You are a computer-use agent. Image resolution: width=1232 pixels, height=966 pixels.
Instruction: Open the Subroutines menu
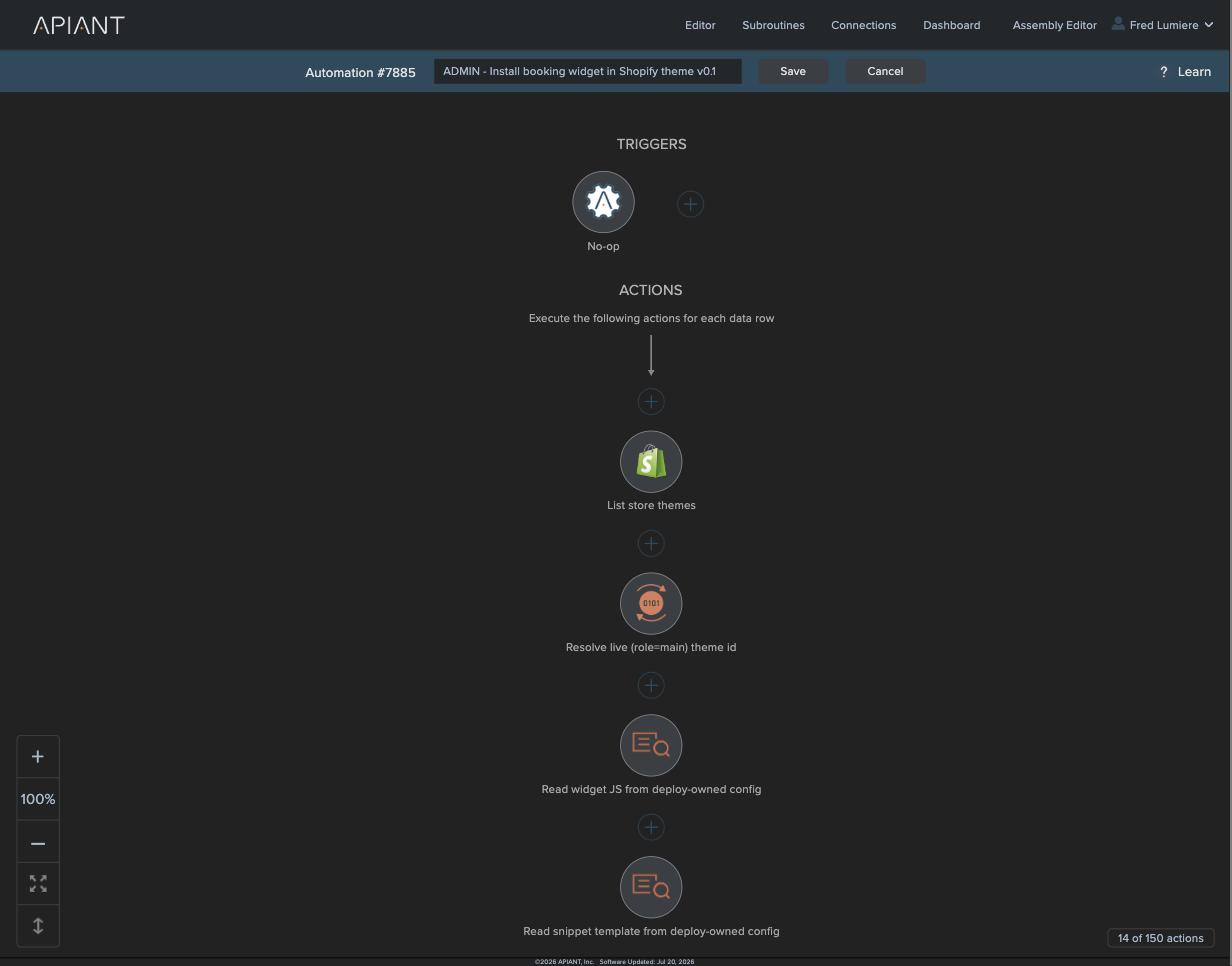(x=773, y=25)
